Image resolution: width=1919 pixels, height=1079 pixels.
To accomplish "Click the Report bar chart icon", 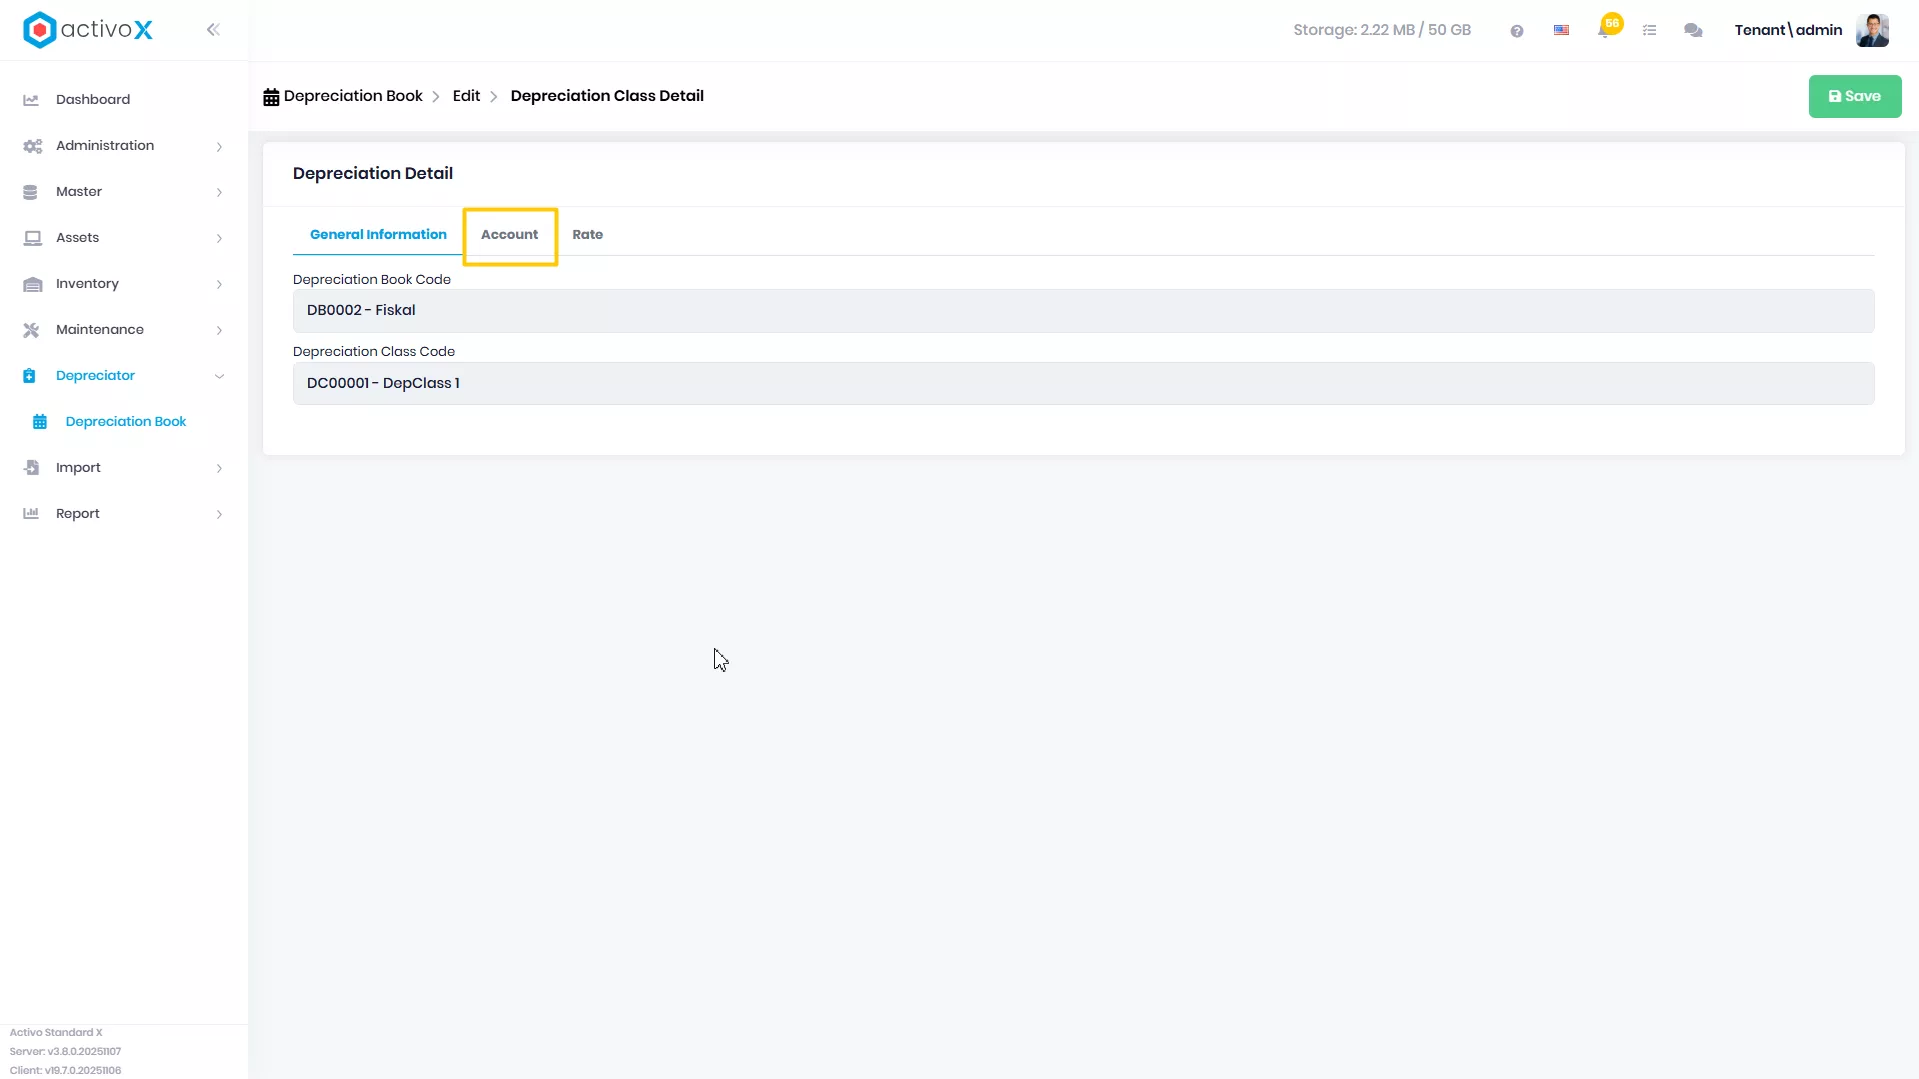I will [x=31, y=514].
